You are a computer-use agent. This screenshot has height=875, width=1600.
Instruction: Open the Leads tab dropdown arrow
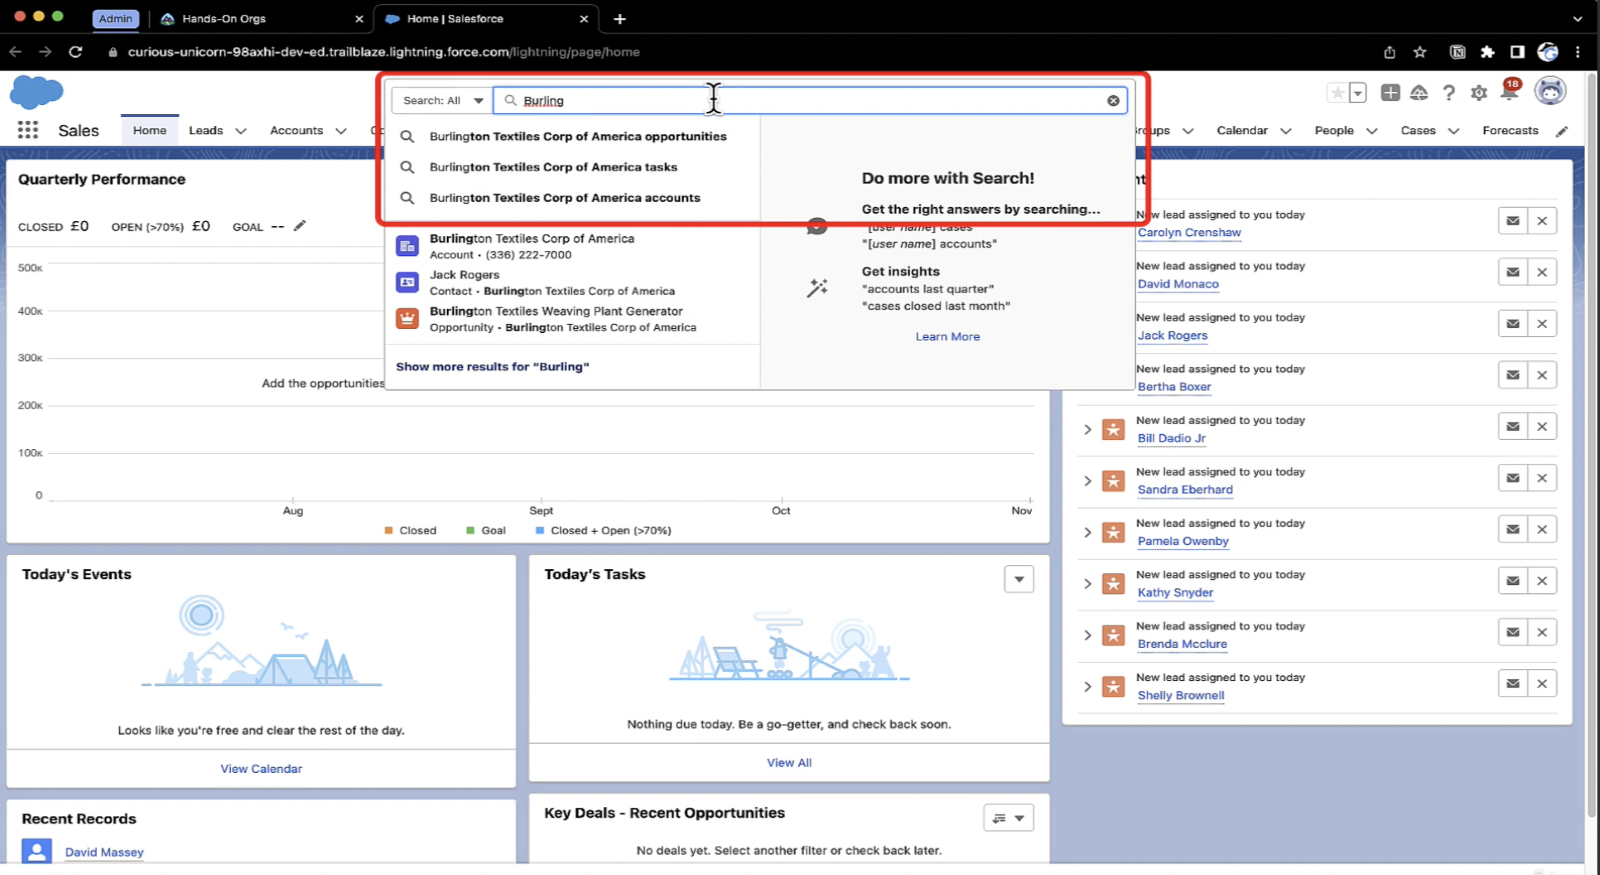pos(241,131)
